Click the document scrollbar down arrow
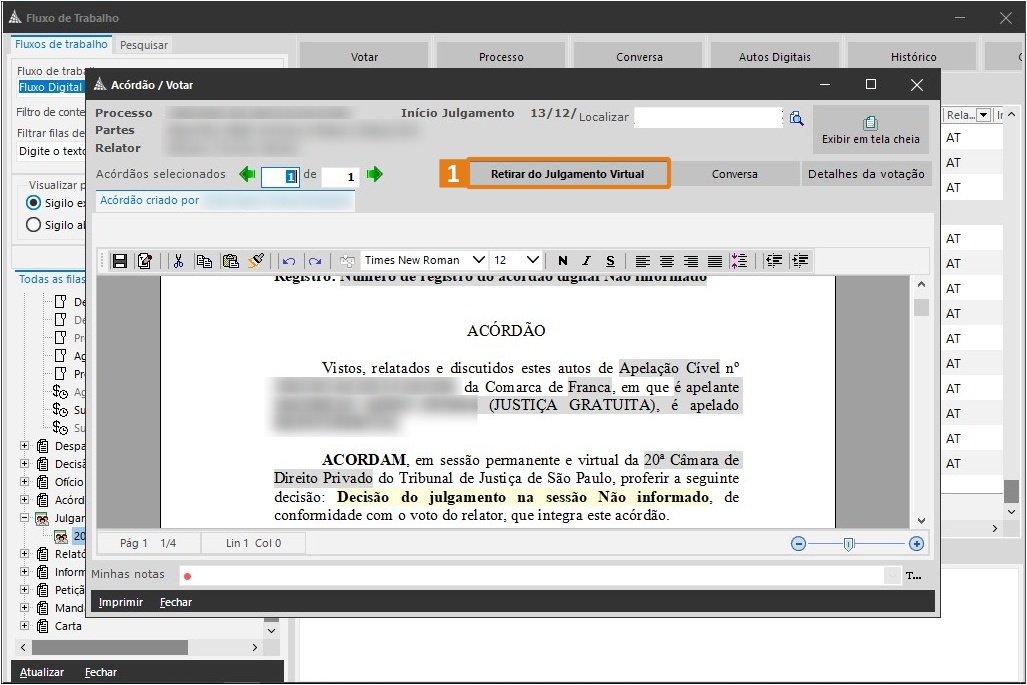This screenshot has width=1027, height=685. click(x=922, y=521)
